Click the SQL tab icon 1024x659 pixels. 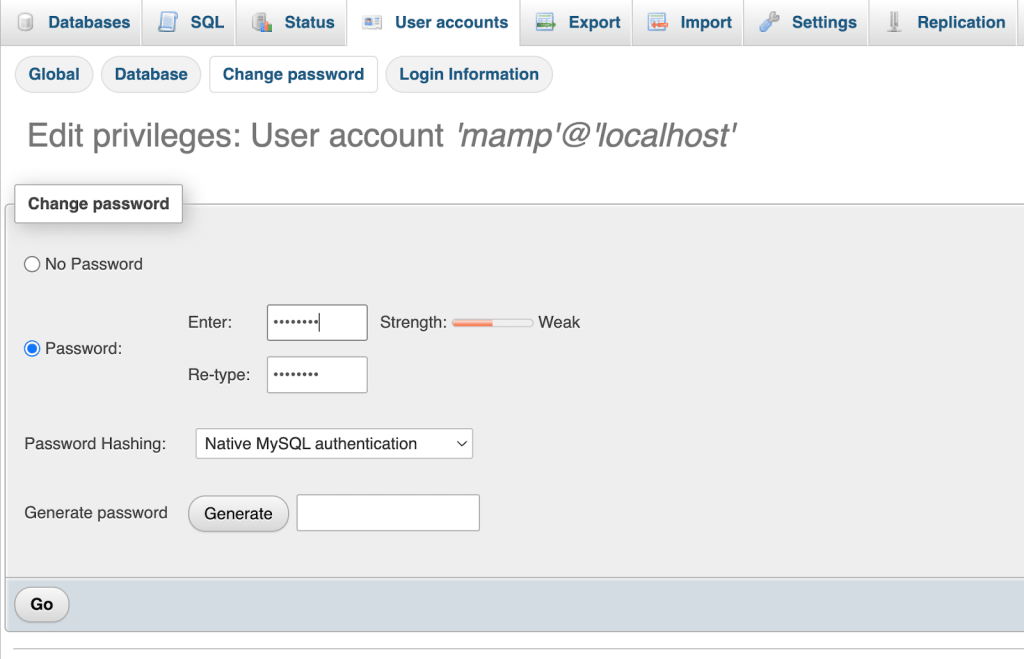click(x=169, y=22)
